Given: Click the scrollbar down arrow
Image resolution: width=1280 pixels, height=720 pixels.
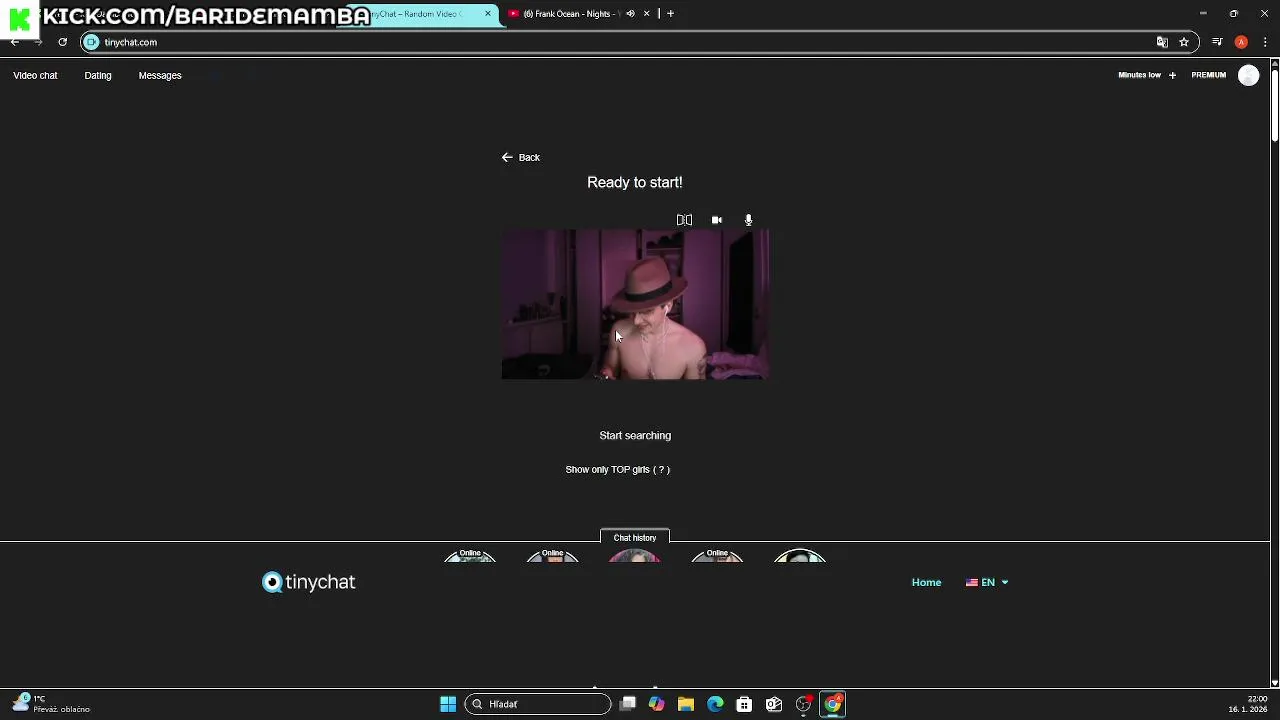Looking at the screenshot, I should (1274, 683).
